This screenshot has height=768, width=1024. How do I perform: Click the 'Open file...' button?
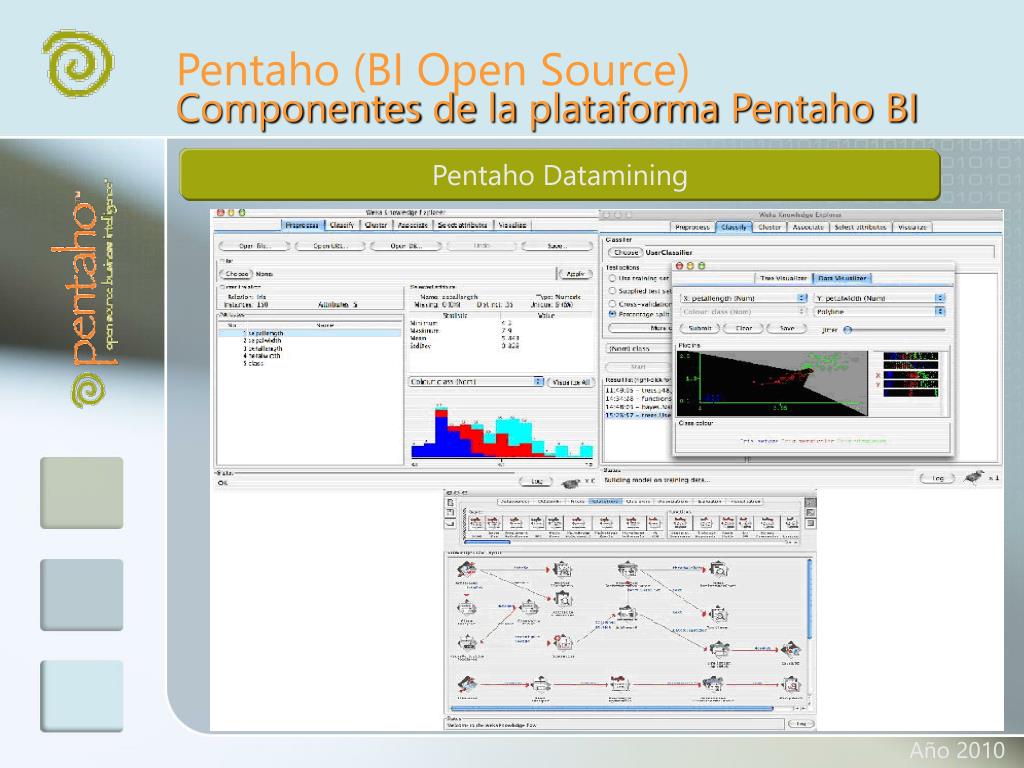tap(255, 246)
